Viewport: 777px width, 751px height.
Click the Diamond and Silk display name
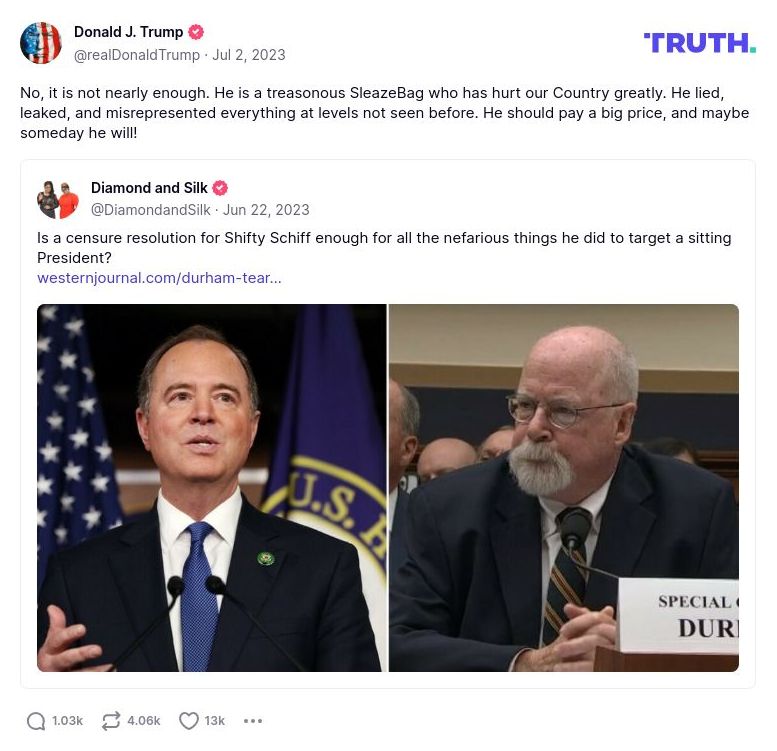click(149, 188)
